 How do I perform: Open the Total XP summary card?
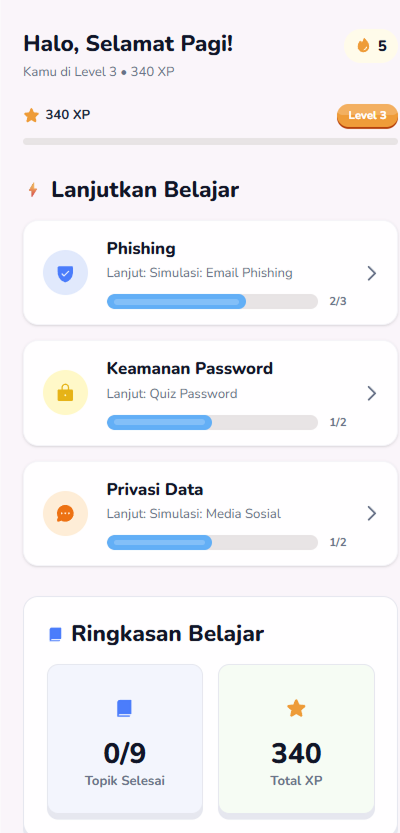point(296,741)
